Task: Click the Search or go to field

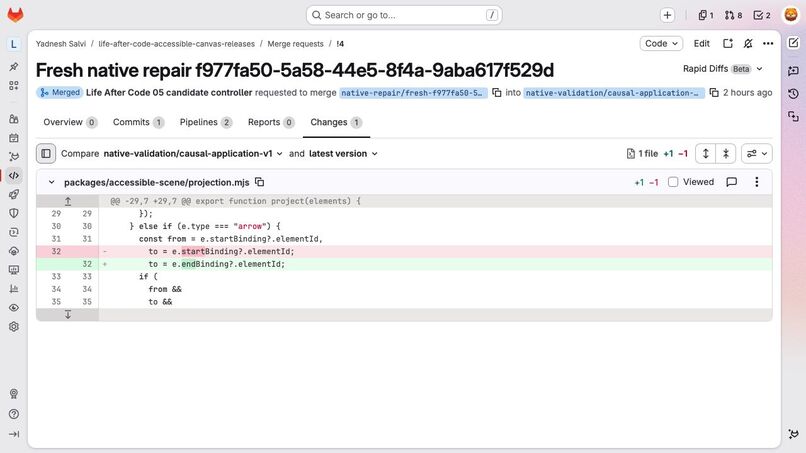Action: 404,15
